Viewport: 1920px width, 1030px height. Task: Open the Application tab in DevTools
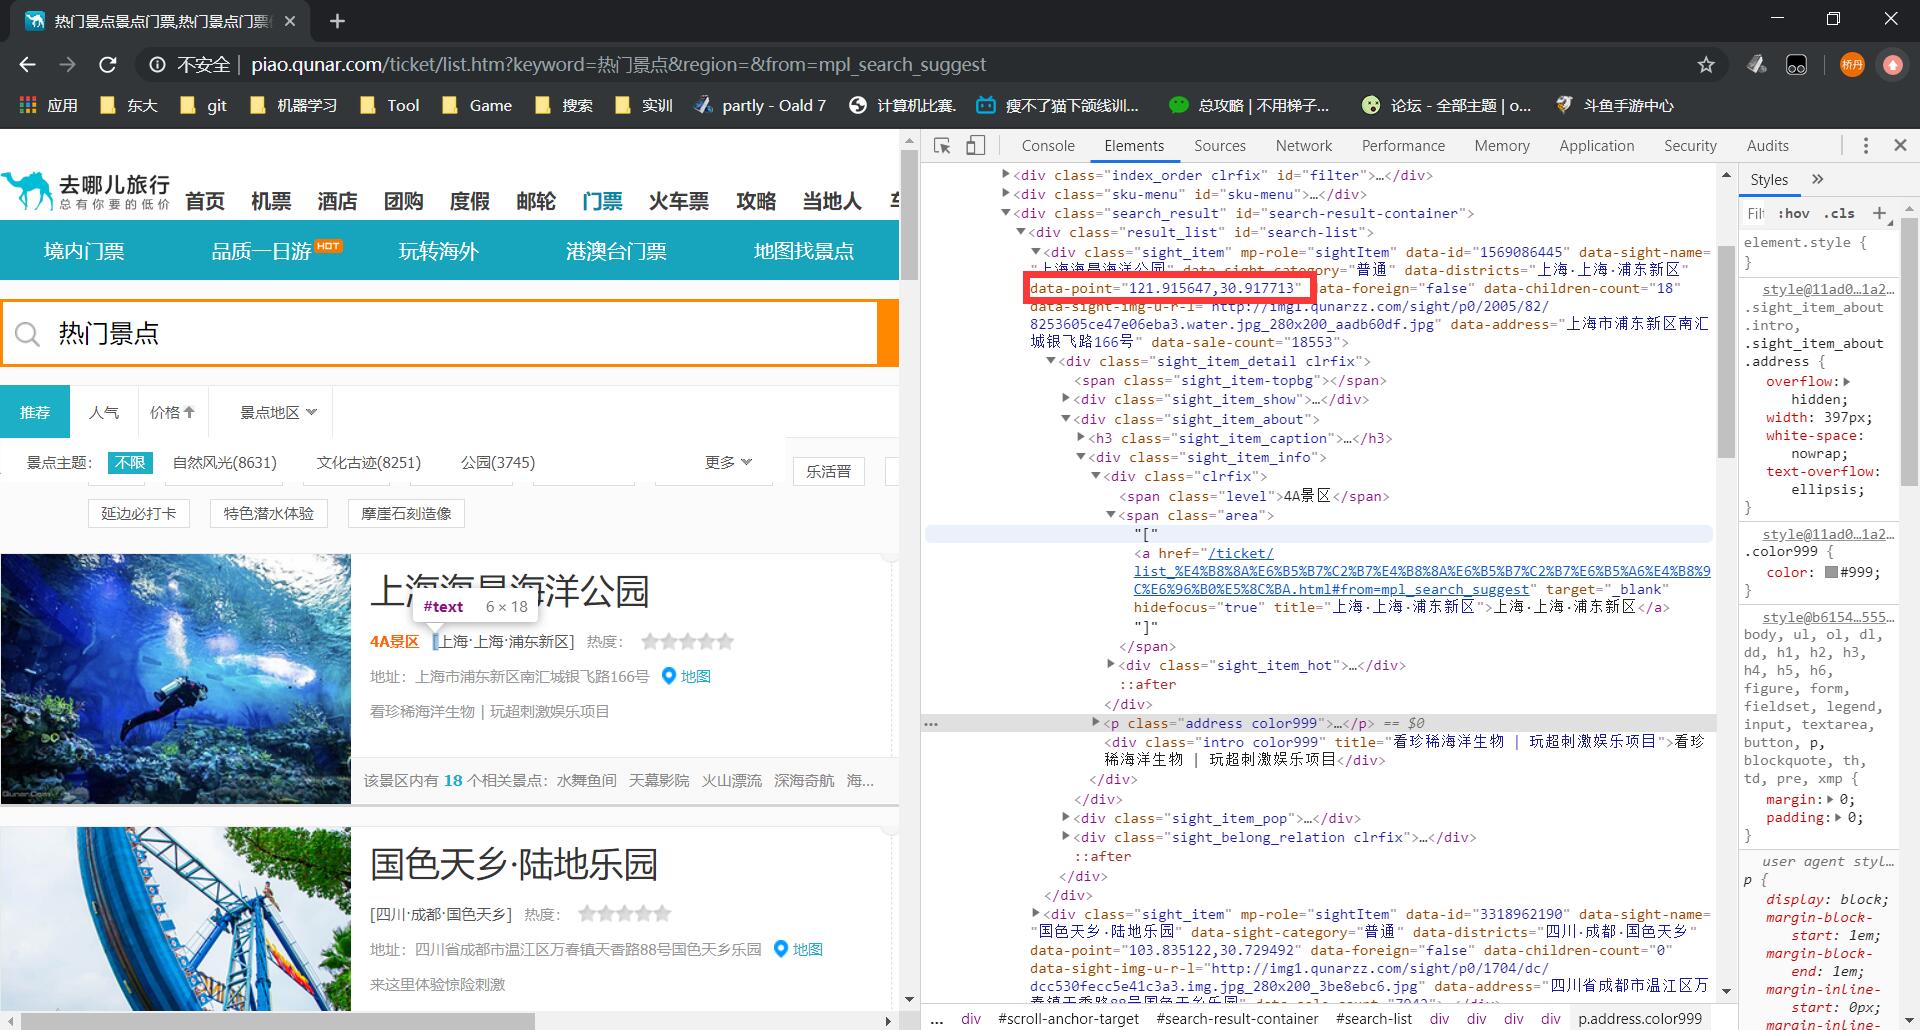click(x=1597, y=146)
